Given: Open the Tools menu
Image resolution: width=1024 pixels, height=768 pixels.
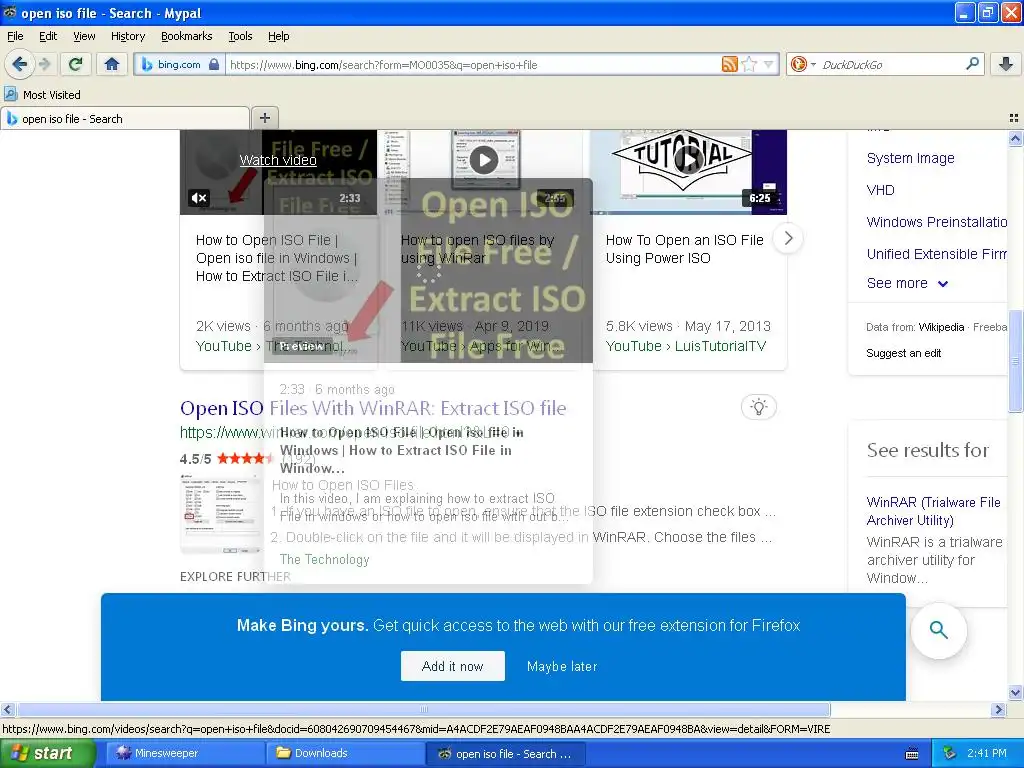Looking at the screenshot, I should click(x=240, y=36).
